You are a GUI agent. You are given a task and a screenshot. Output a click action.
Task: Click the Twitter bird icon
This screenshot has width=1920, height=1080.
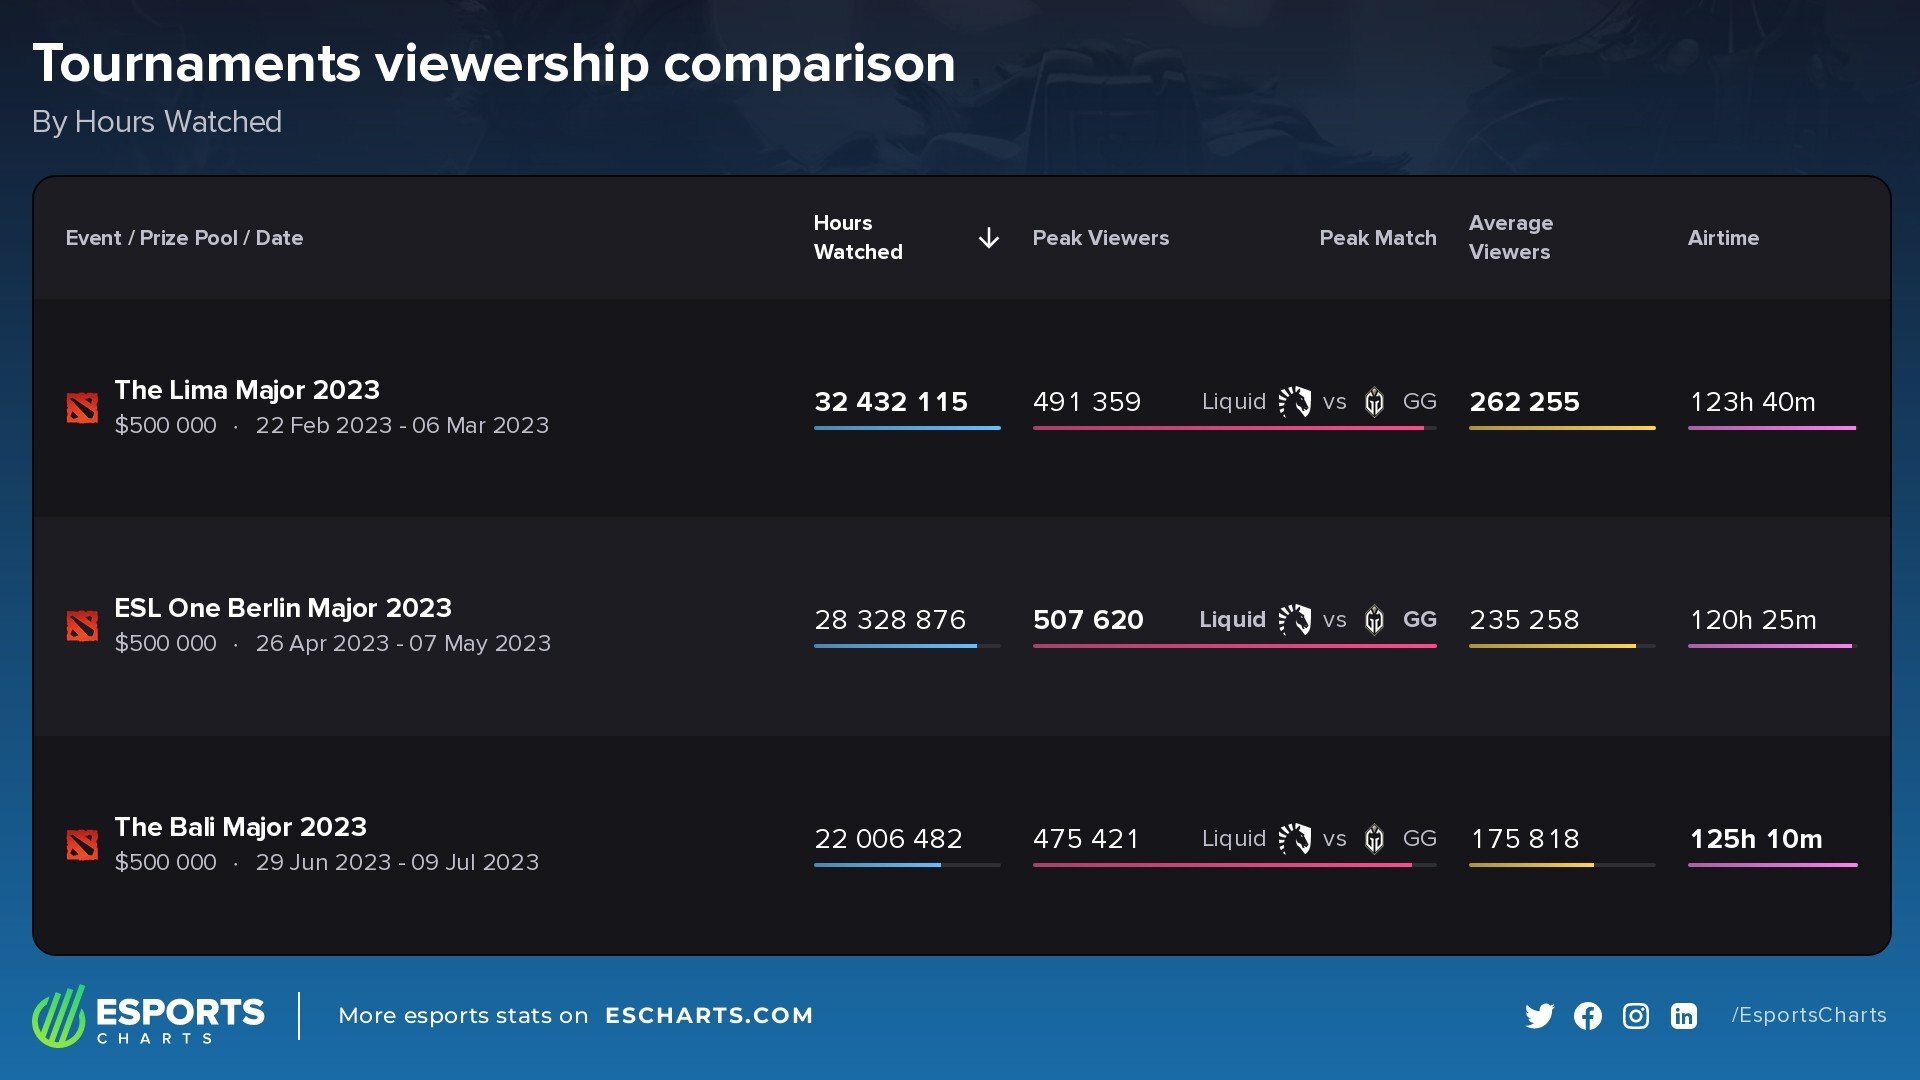[x=1539, y=1016]
